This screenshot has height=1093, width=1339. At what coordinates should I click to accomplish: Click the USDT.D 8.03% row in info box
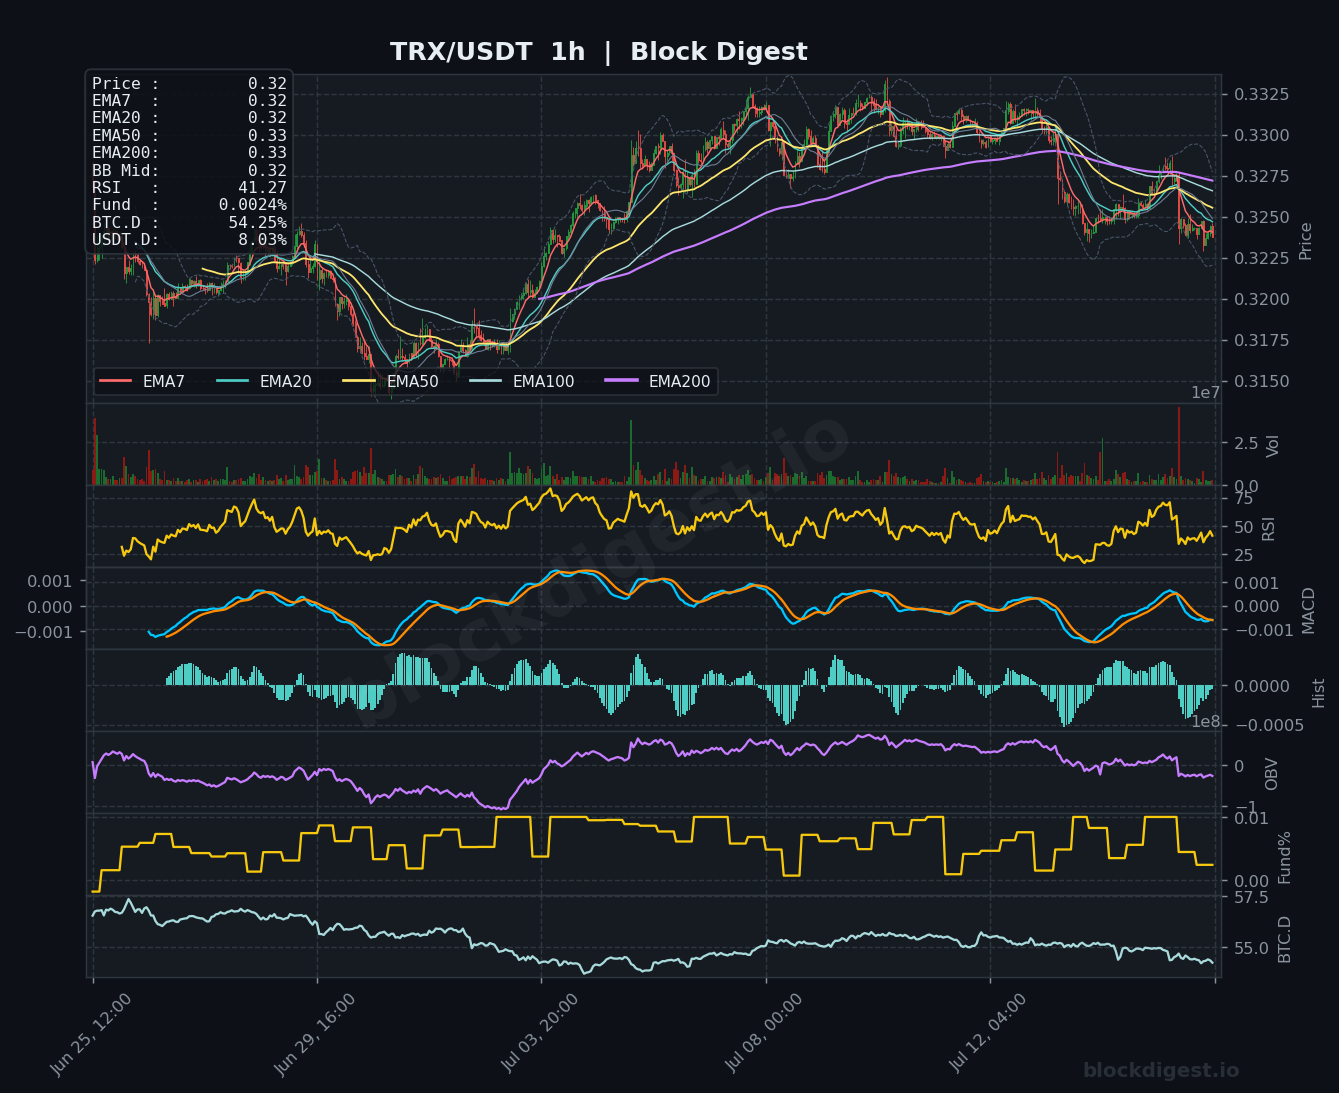(189, 240)
